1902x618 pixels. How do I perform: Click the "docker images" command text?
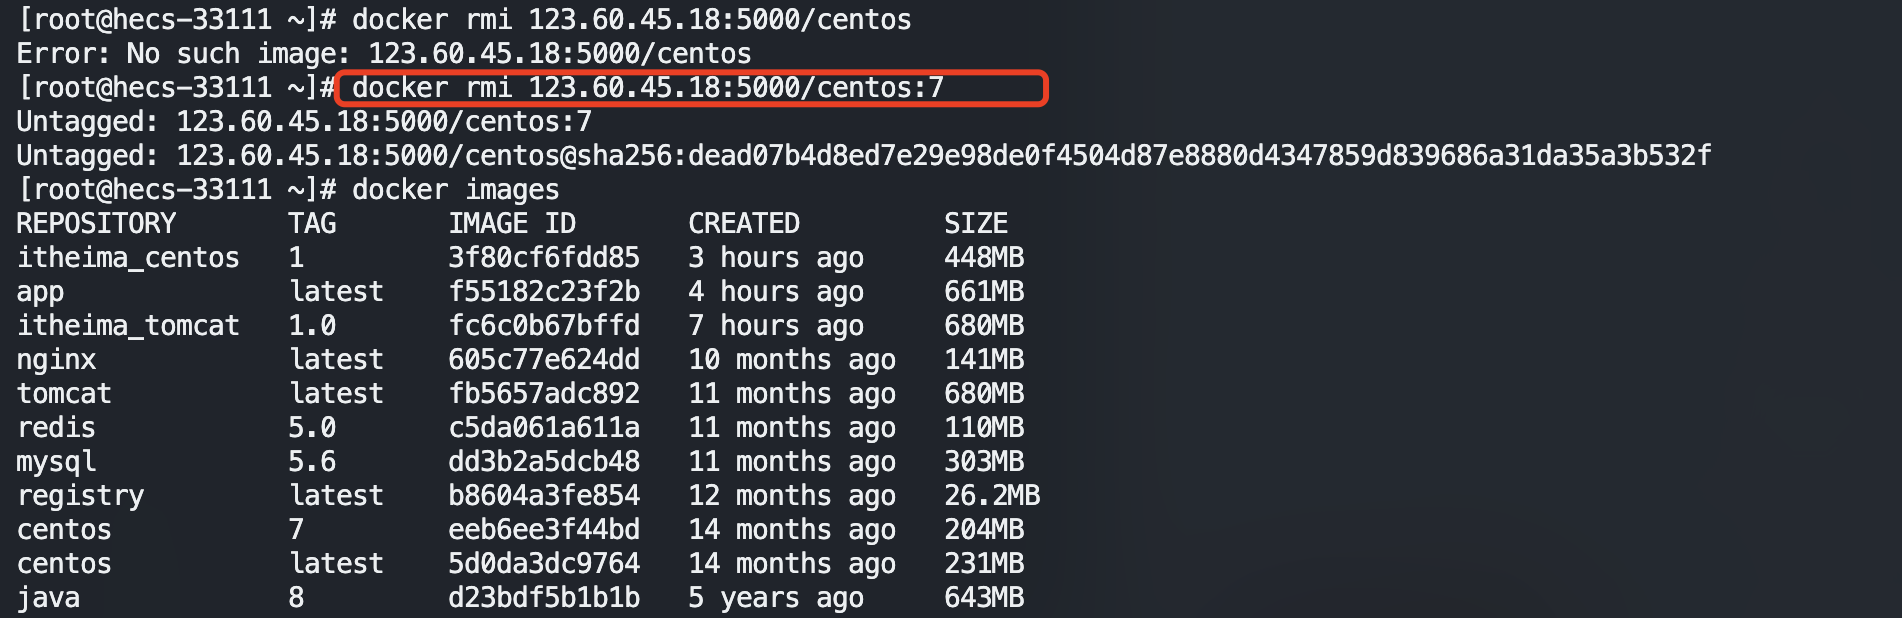click(455, 190)
